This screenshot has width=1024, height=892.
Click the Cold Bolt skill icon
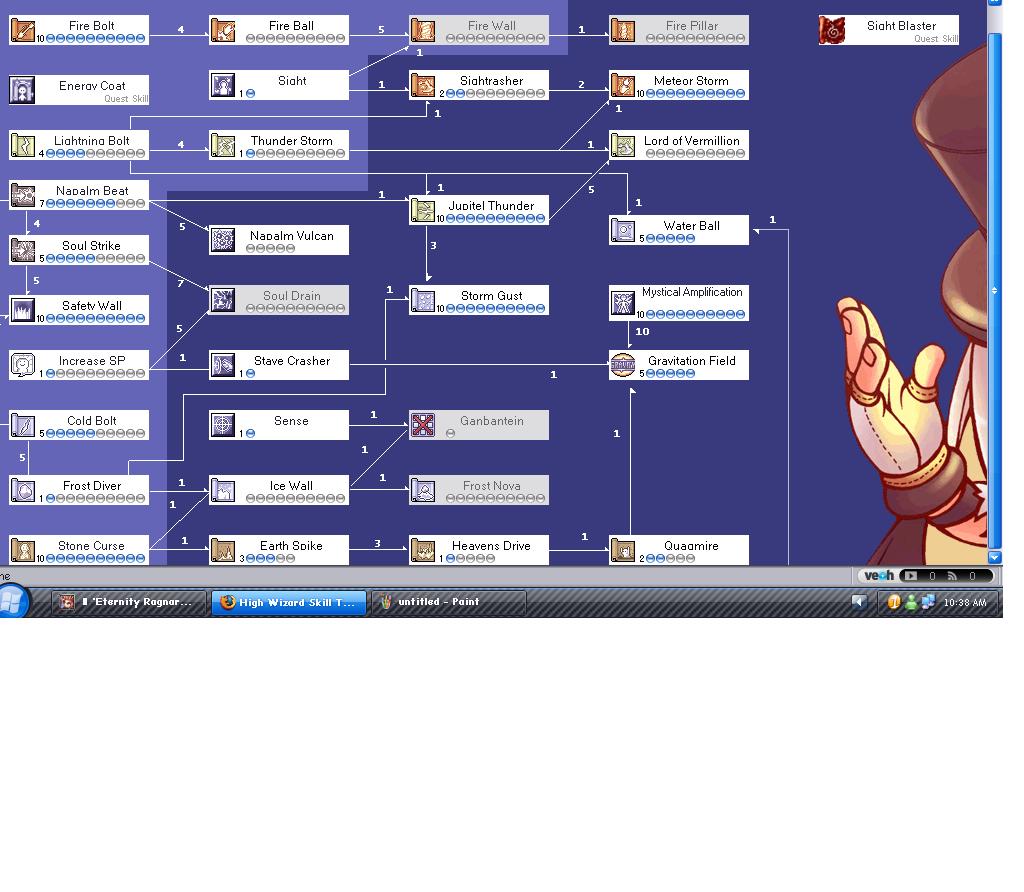[23, 425]
